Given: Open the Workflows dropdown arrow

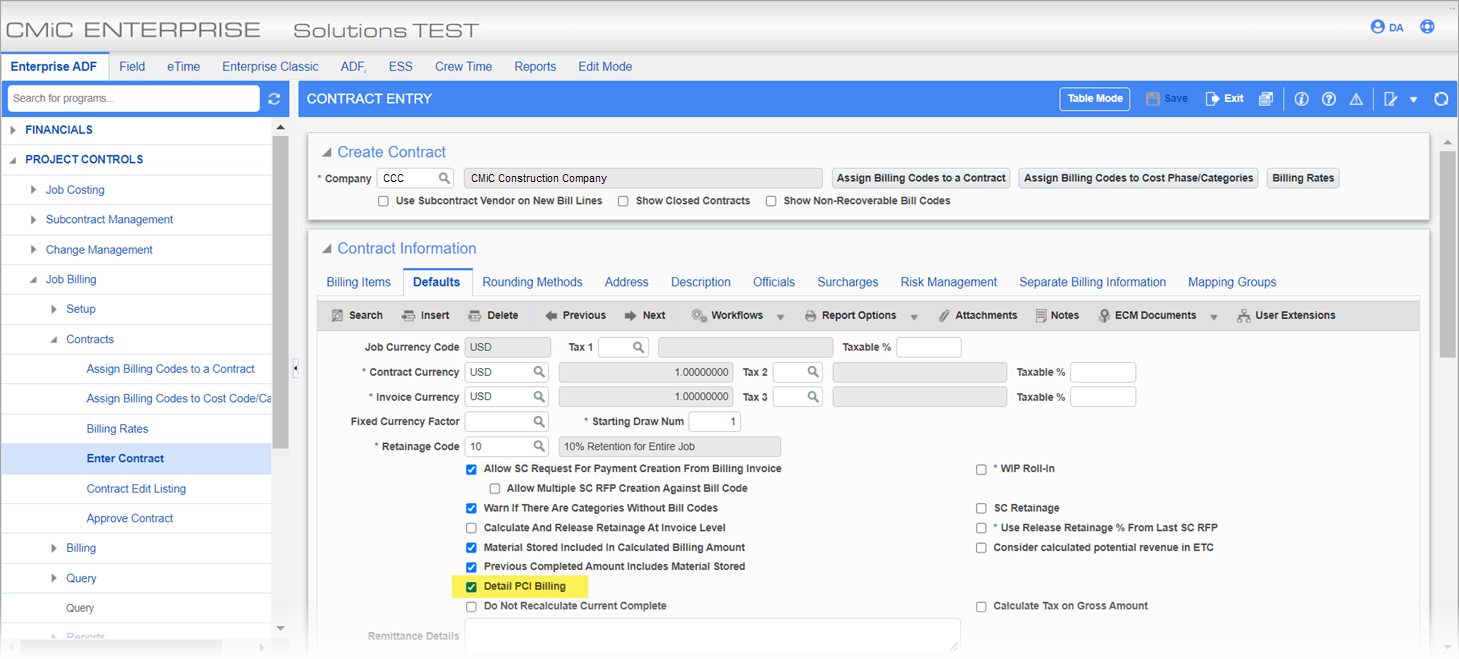Looking at the screenshot, I should 782,316.
